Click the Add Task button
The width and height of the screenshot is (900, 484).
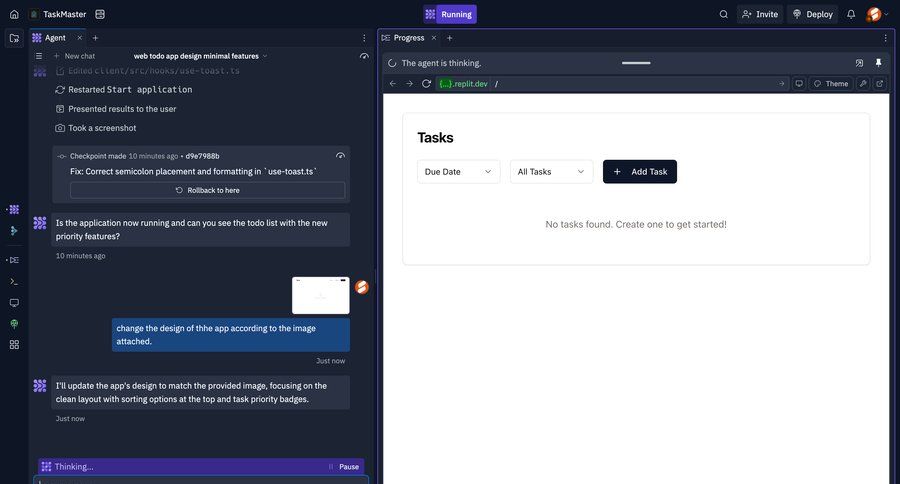(x=640, y=172)
